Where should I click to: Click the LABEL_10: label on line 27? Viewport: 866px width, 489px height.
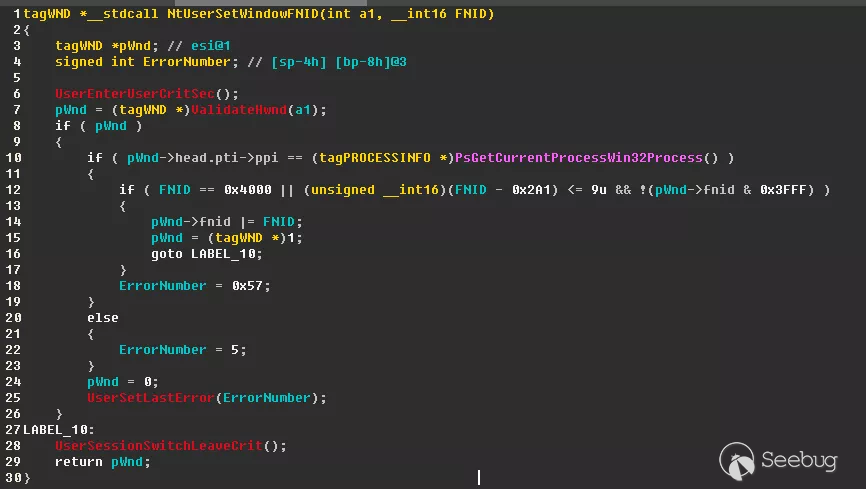[x=59, y=429]
